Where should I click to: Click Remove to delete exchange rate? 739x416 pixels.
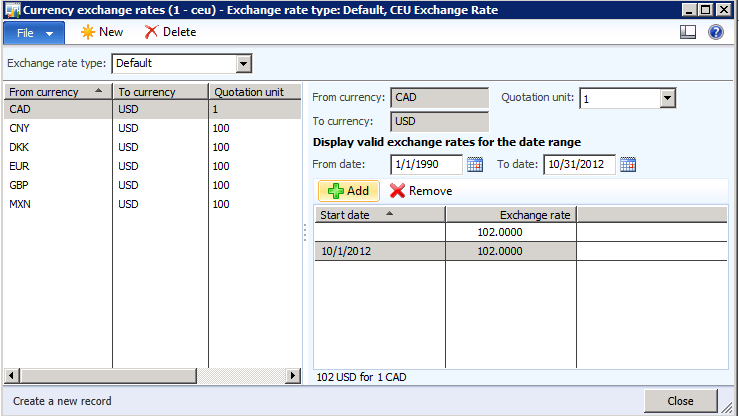pos(421,190)
